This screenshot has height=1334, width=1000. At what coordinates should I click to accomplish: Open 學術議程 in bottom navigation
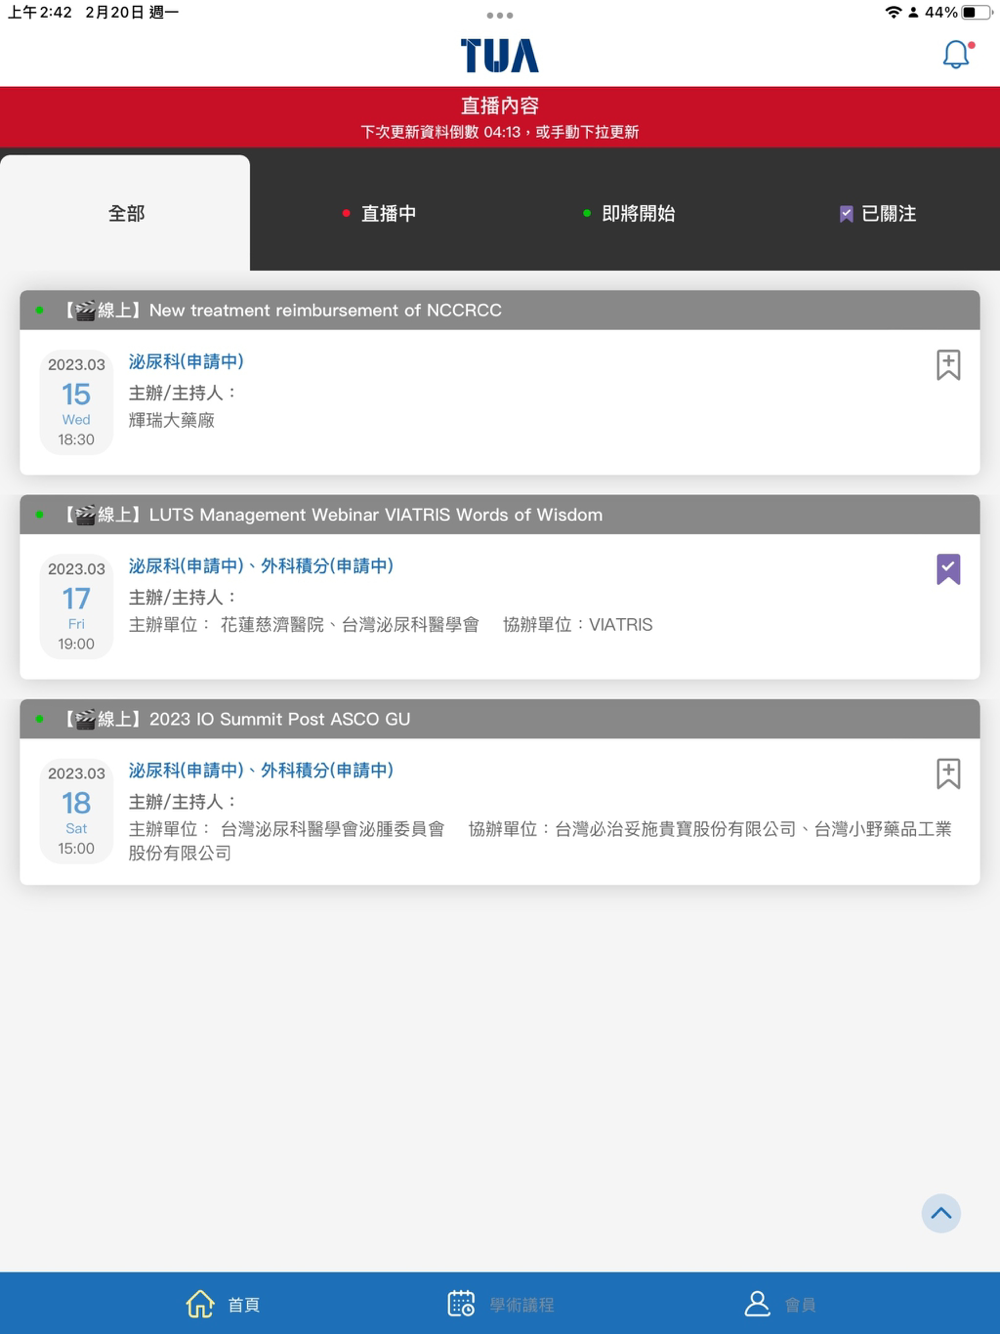tap(500, 1304)
